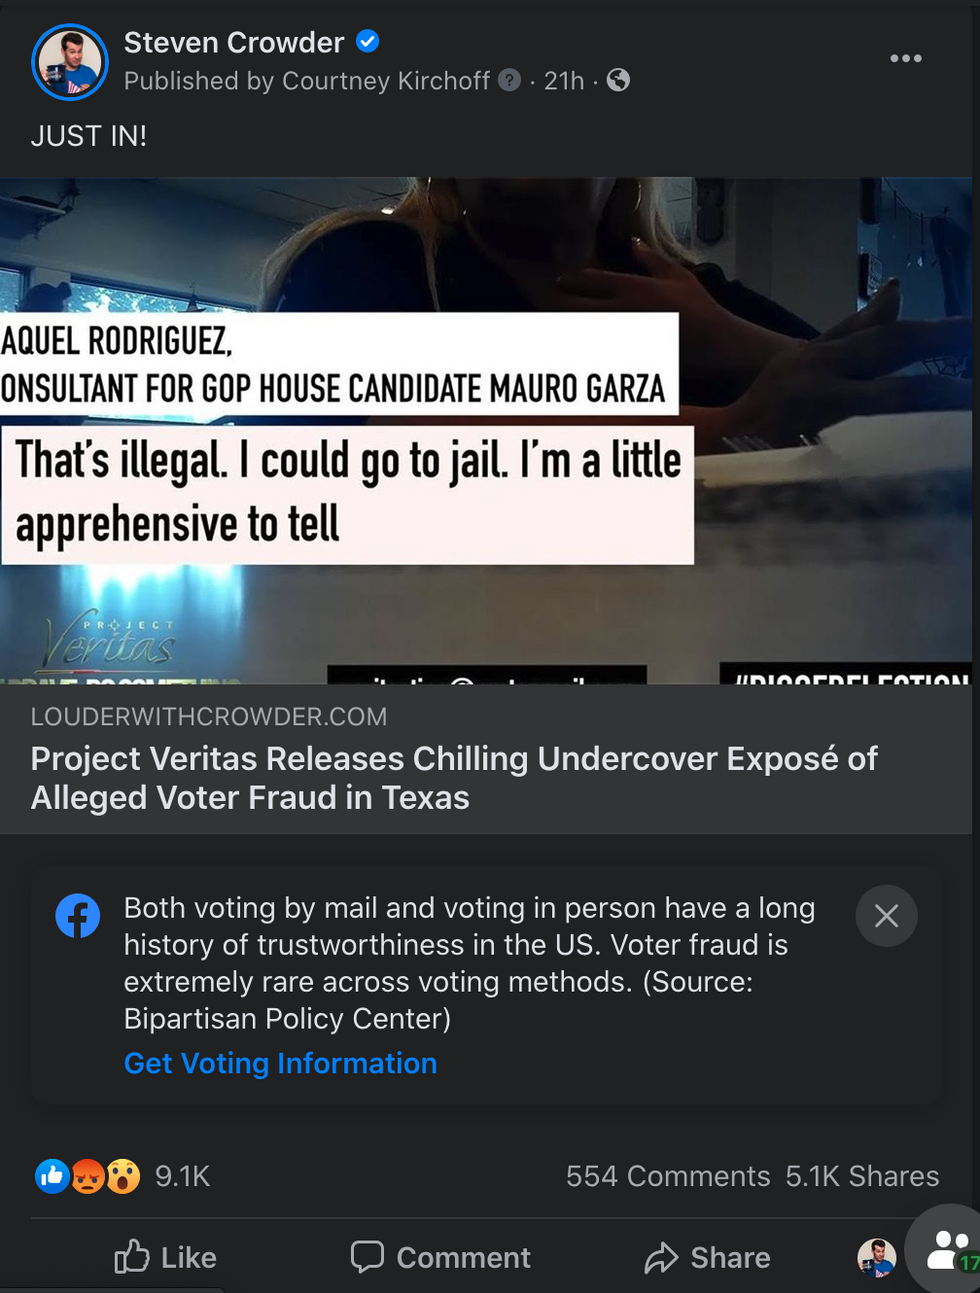980x1293 pixels.
Task: Open the group chat bubble icon
Action: coord(947,1251)
